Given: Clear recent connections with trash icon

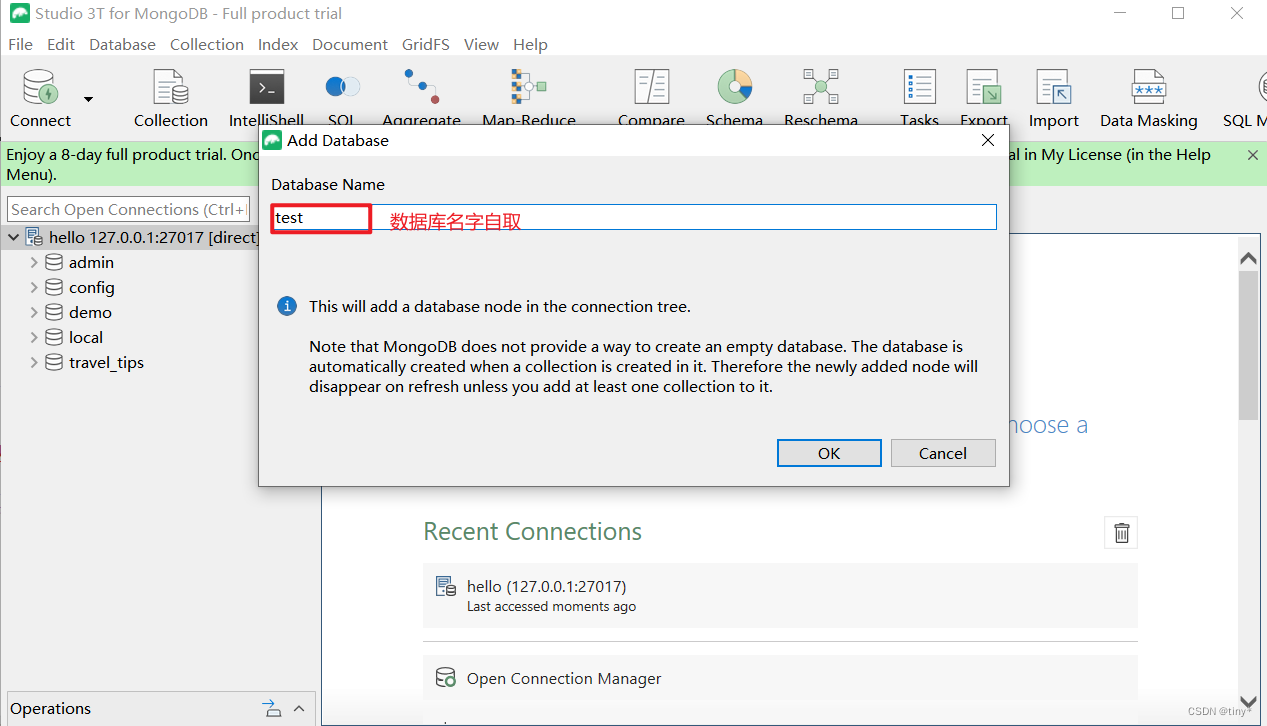Looking at the screenshot, I should click(x=1121, y=533).
